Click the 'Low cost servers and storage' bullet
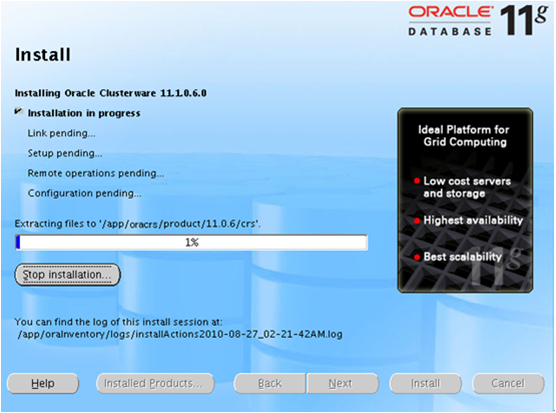The image size is (556, 413). [463, 187]
